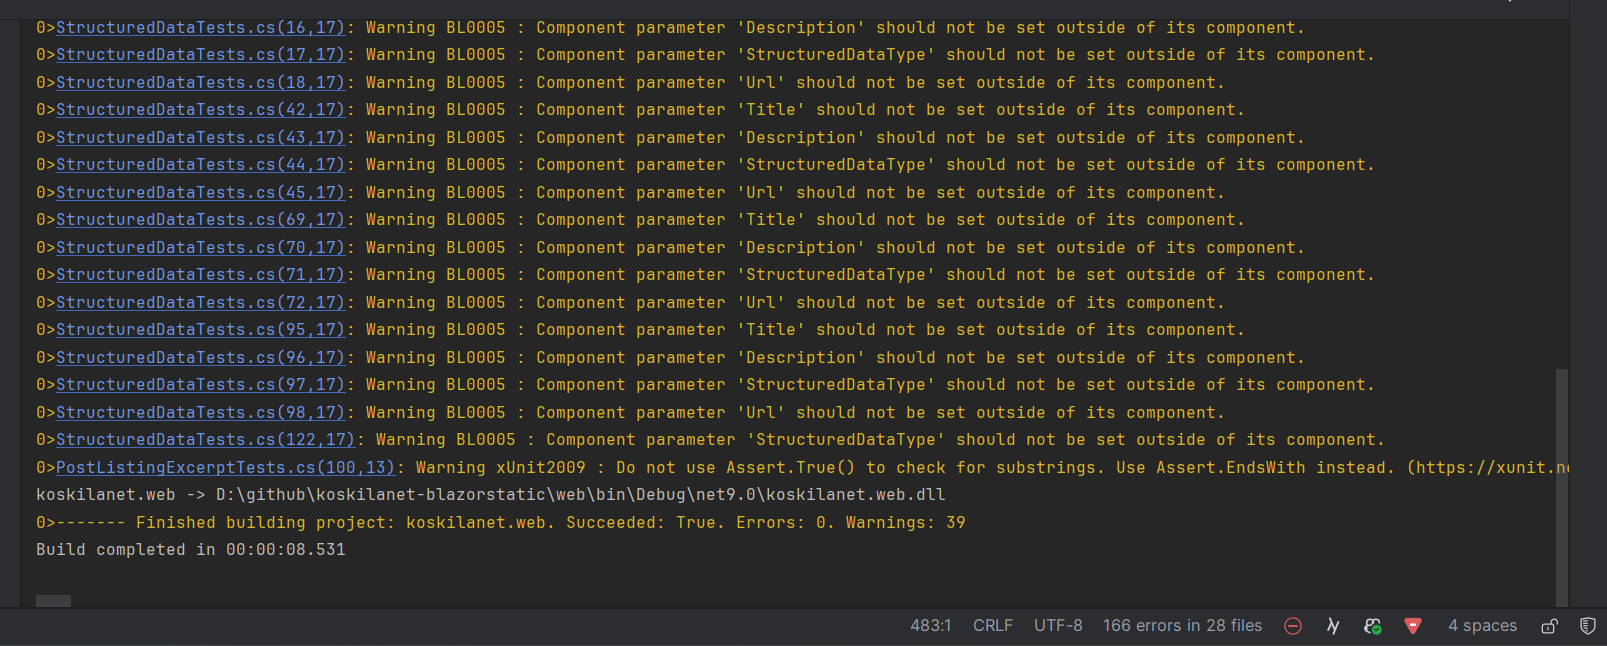Toggle the read-only padlock icon
The image size is (1607, 646).
[x=1549, y=626]
